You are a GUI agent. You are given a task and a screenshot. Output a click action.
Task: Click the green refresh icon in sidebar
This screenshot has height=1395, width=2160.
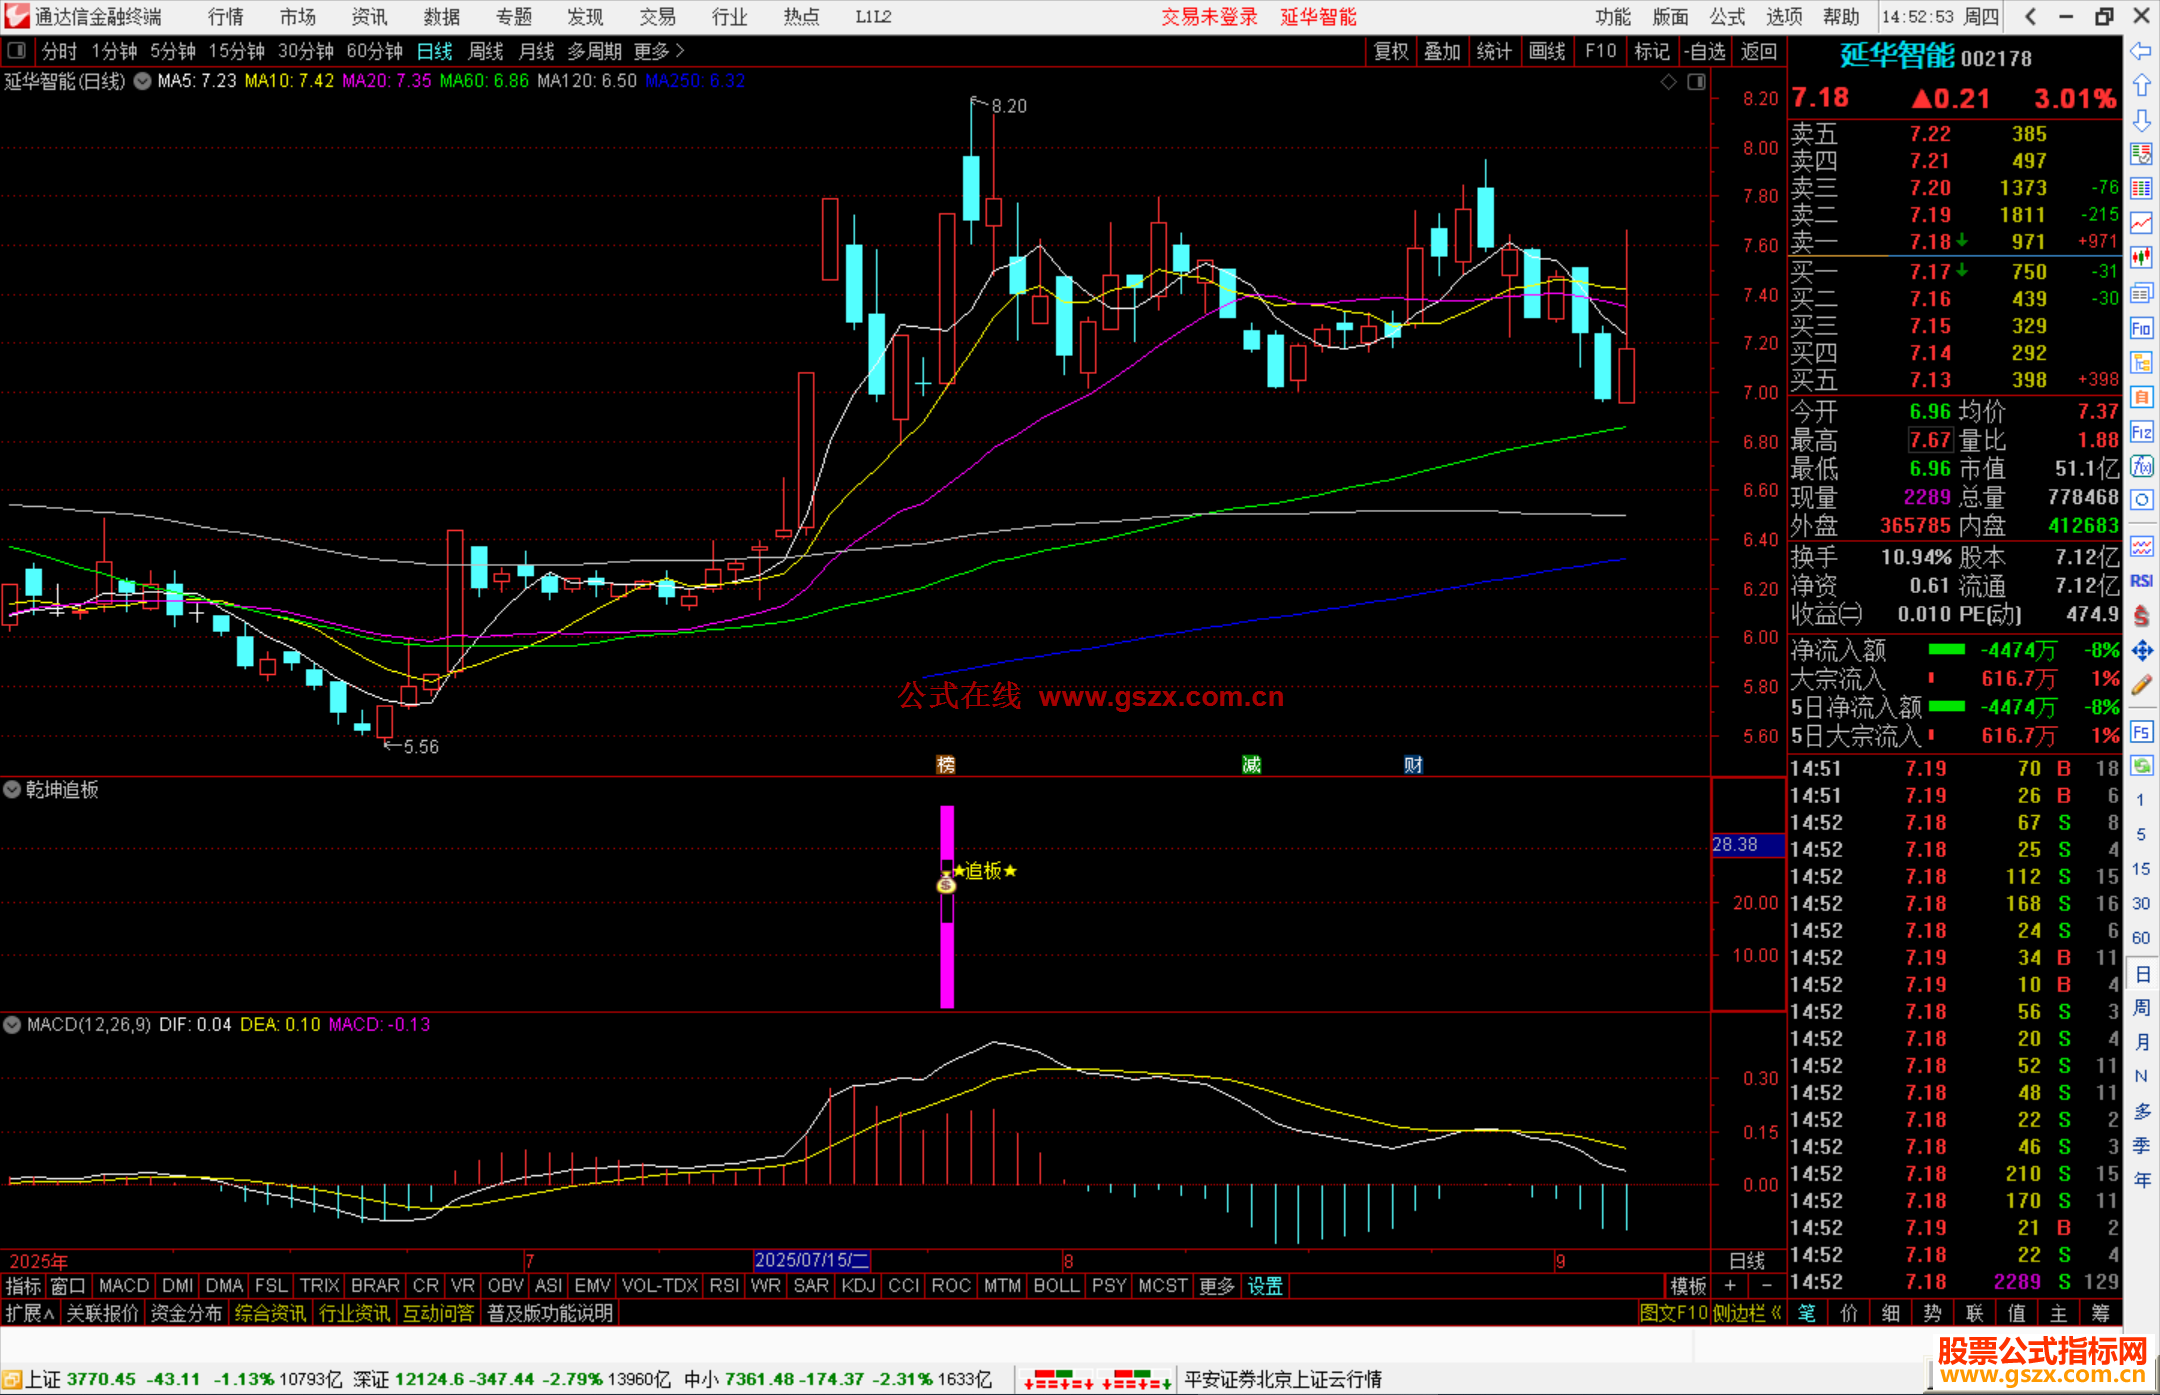pyautogui.click(x=2141, y=766)
